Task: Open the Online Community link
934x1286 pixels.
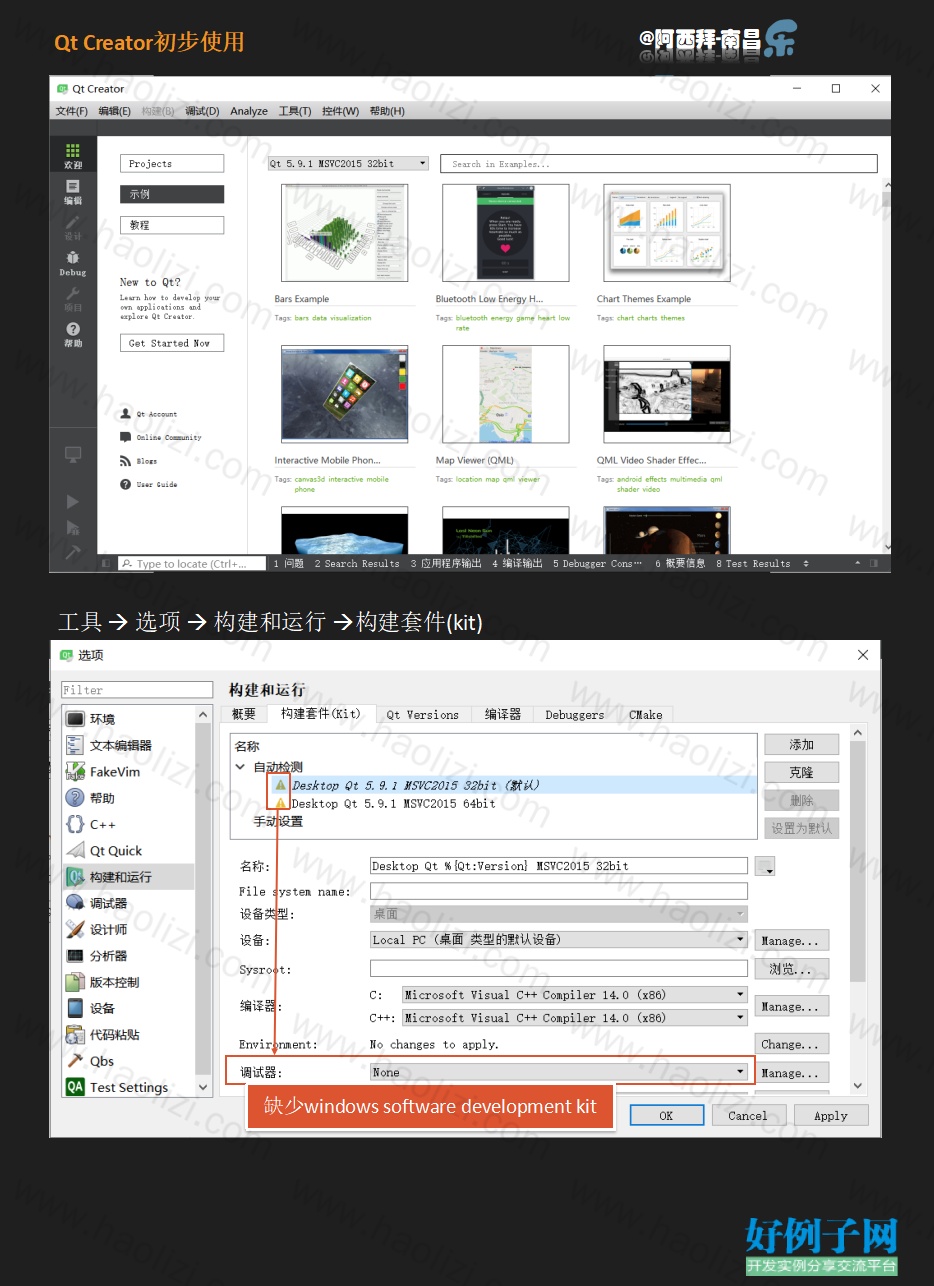Action: [x=169, y=437]
